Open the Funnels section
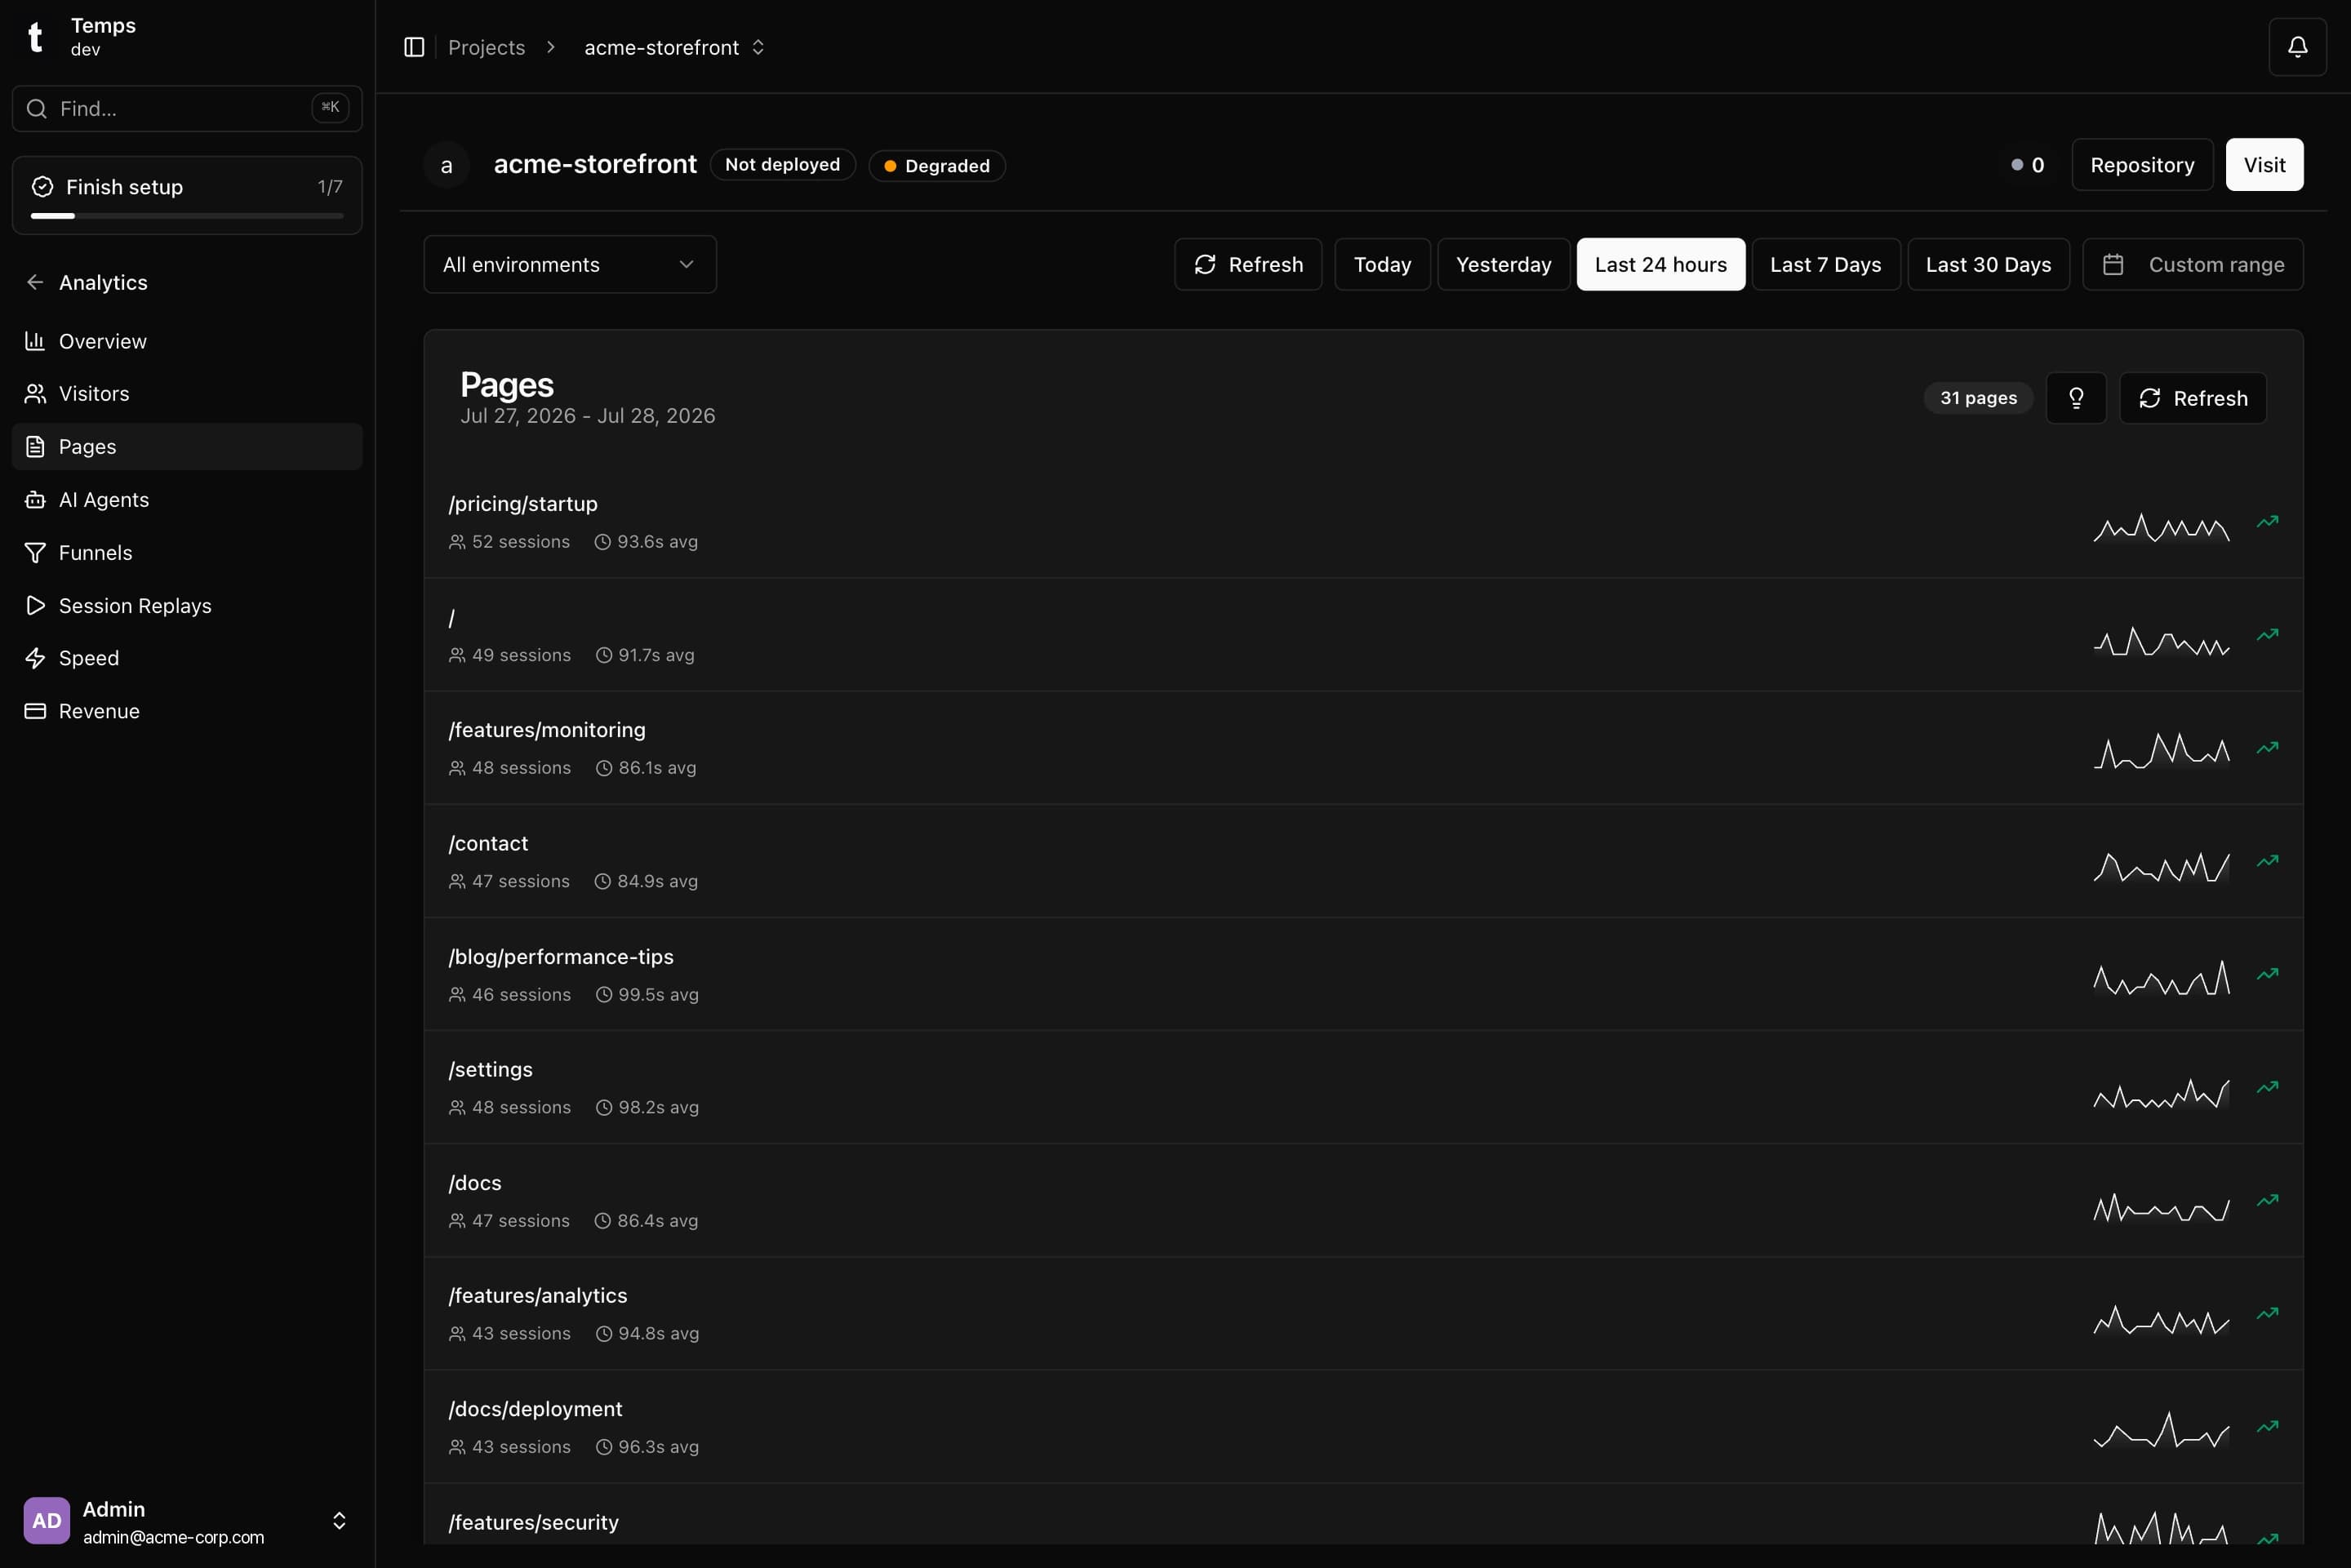This screenshot has width=2351, height=1568. tap(187, 553)
